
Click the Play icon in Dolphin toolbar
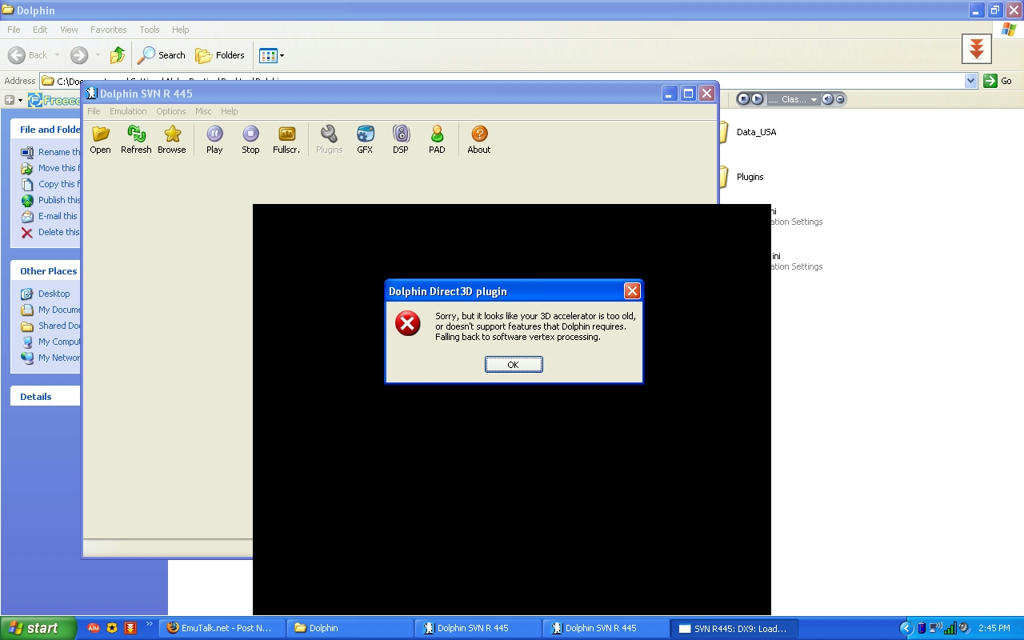pyautogui.click(x=214, y=140)
